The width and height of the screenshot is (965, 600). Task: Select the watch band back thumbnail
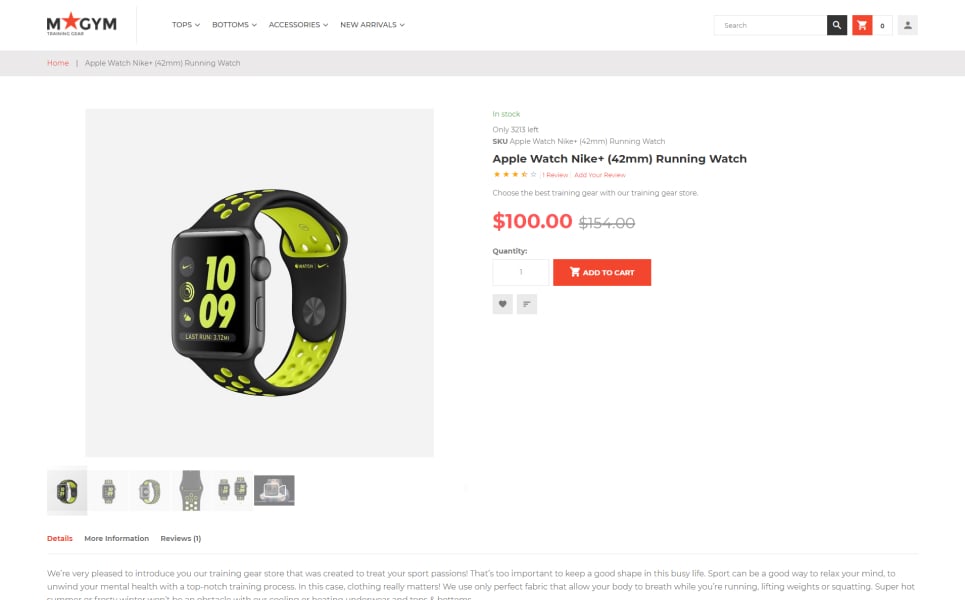(x=191, y=490)
